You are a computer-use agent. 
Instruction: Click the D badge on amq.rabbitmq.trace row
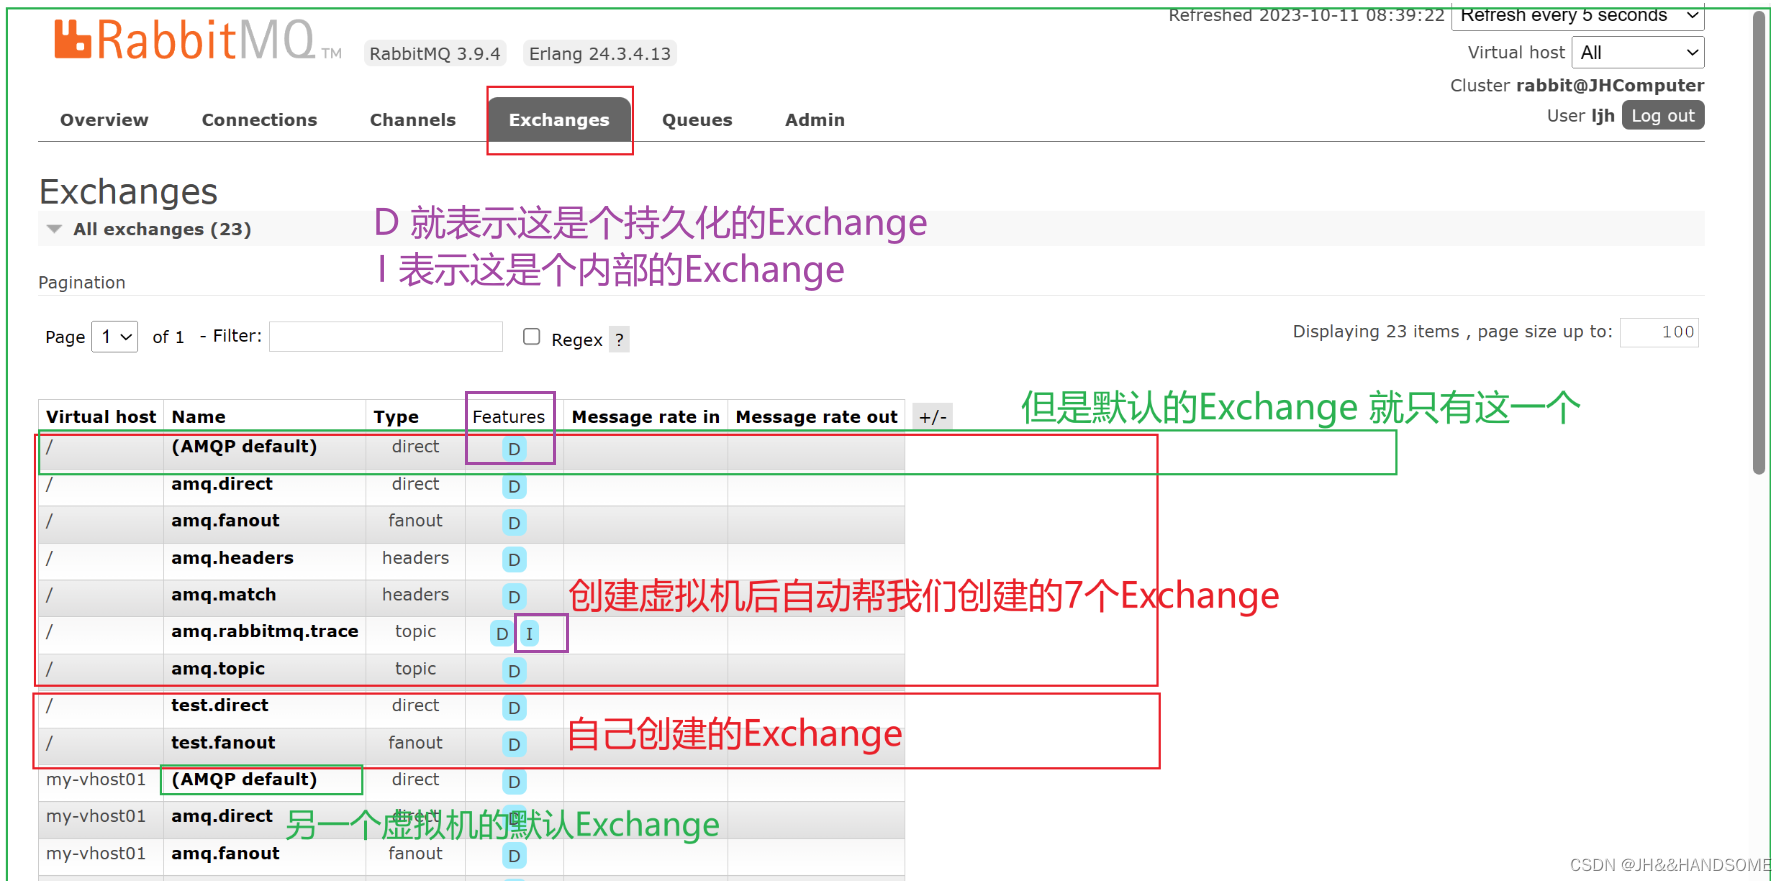coord(502,634)
